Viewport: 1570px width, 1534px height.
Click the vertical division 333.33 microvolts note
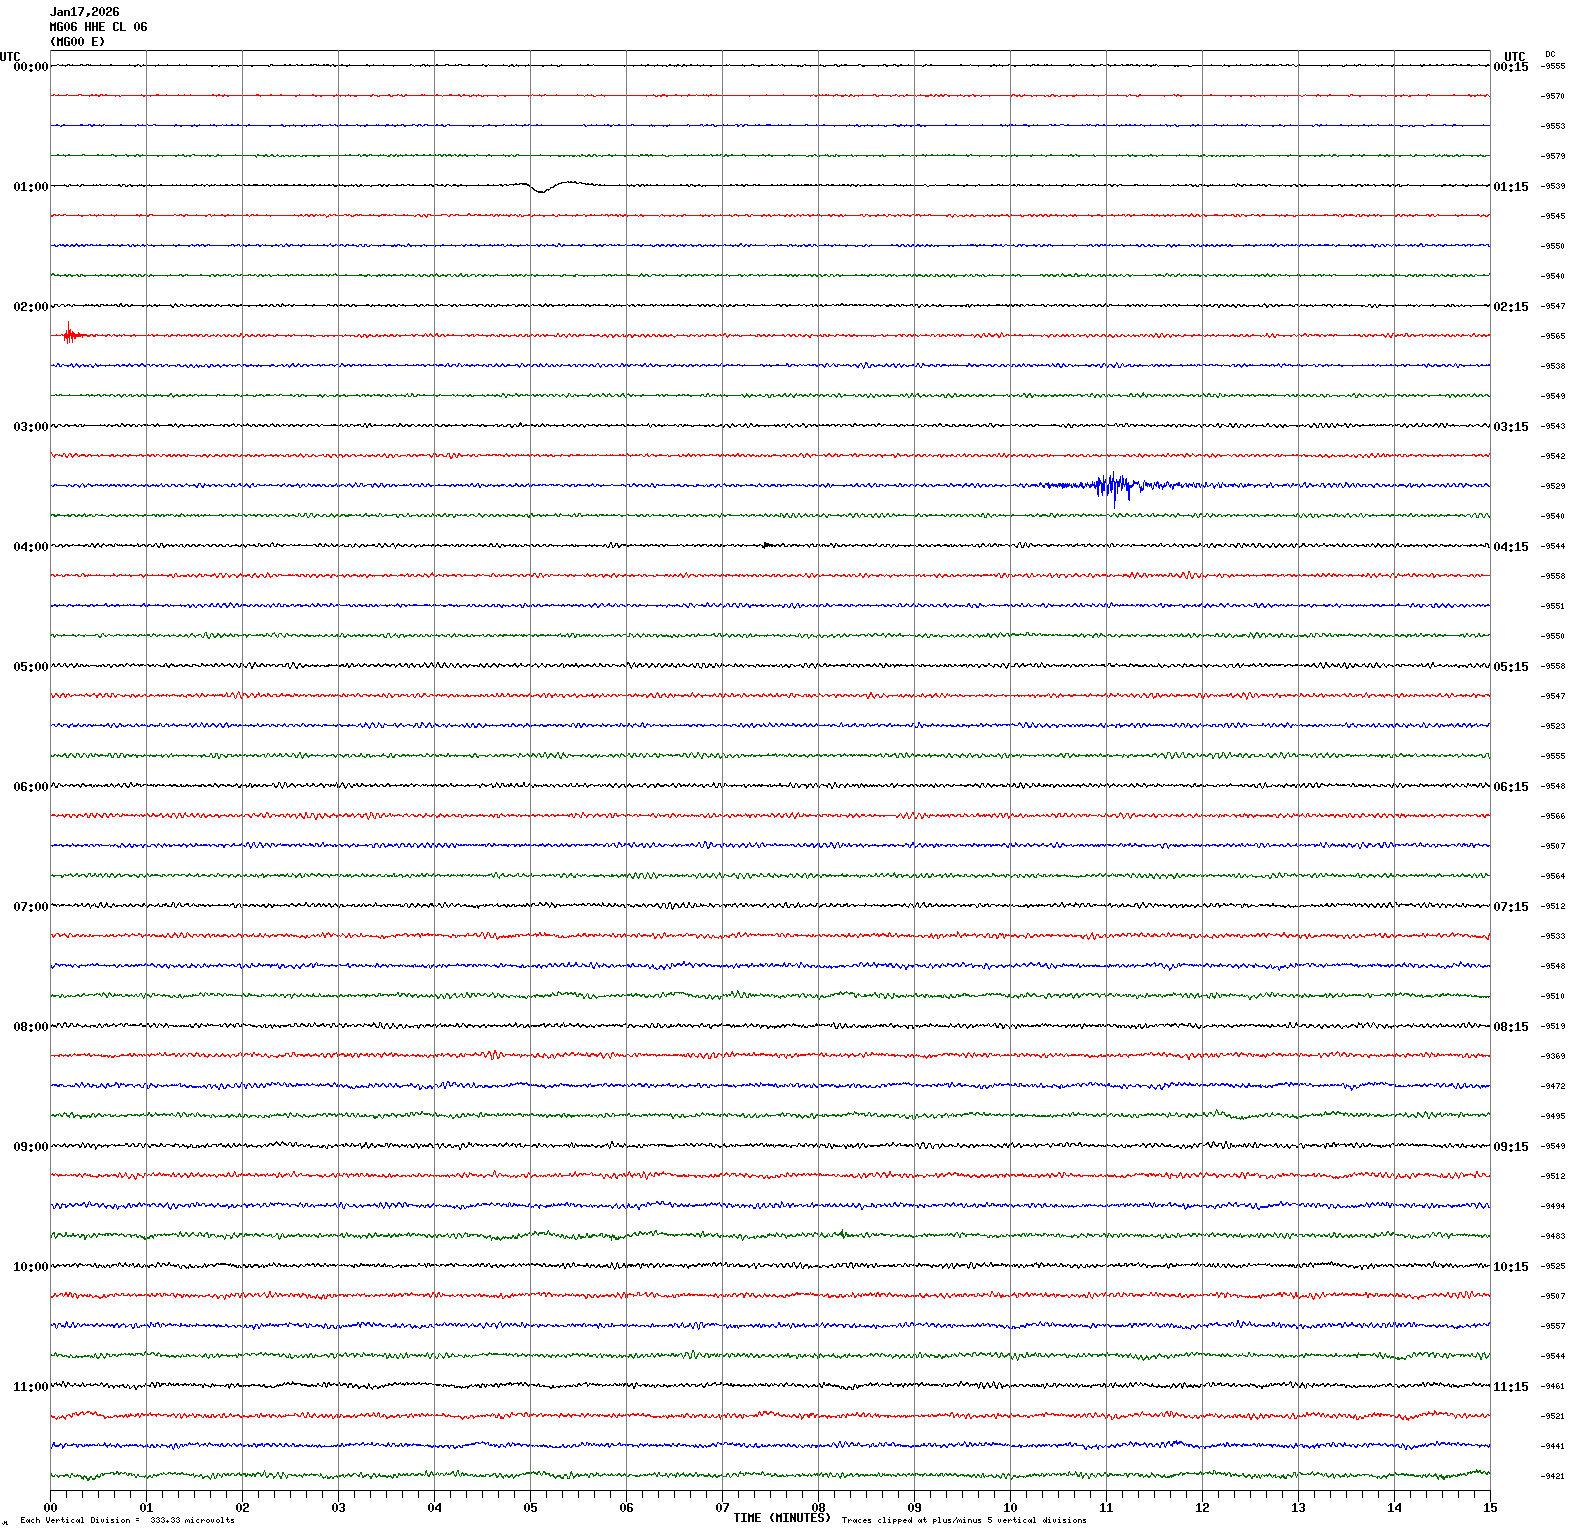[x=127, y=1520]
